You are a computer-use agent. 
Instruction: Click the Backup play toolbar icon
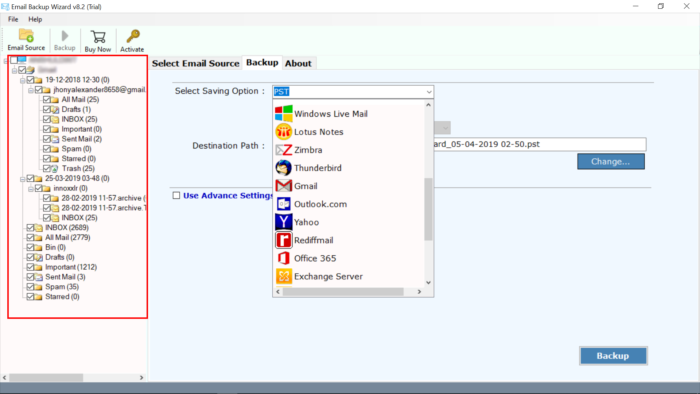(65, 36)
